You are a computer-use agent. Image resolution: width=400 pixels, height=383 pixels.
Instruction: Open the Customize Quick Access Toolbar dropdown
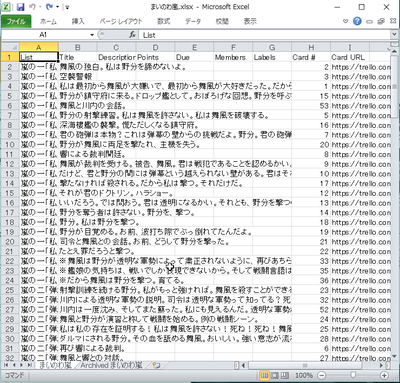[x=67, y=7]
